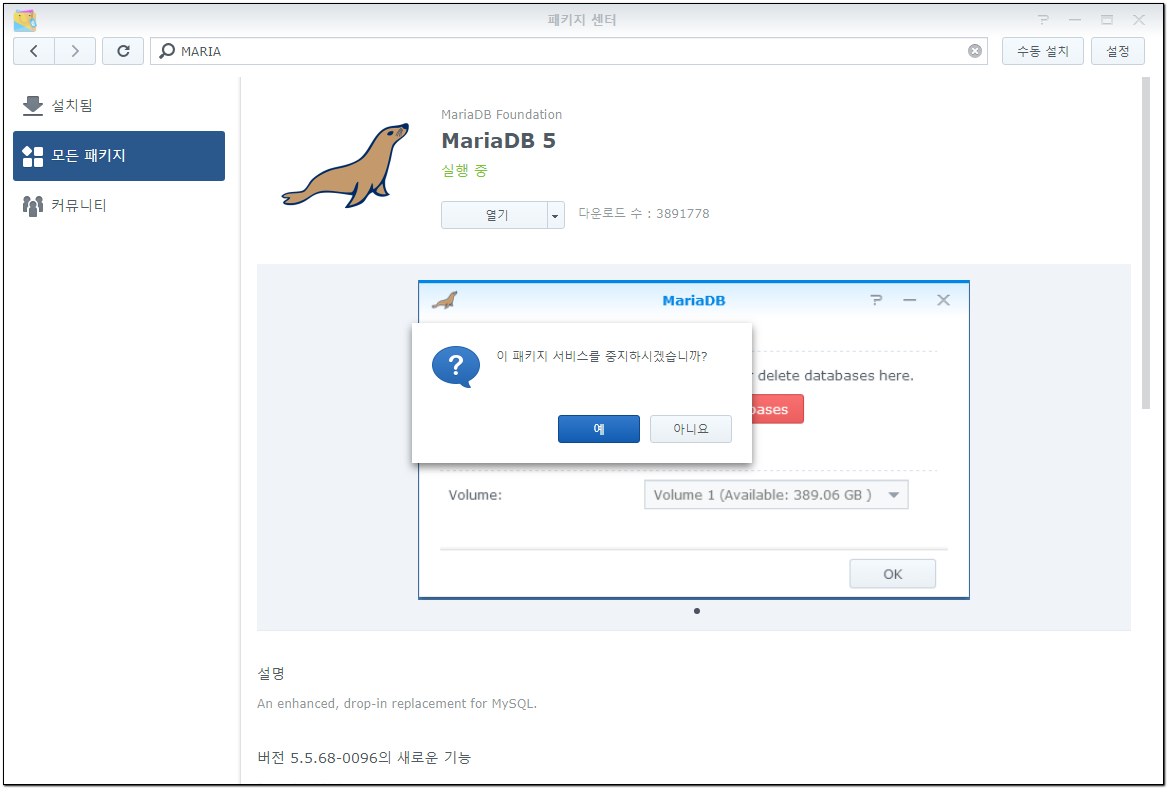Confirm stopping service with 예
The width and height of the screenshot is (1168, 789).
point(598,429)
